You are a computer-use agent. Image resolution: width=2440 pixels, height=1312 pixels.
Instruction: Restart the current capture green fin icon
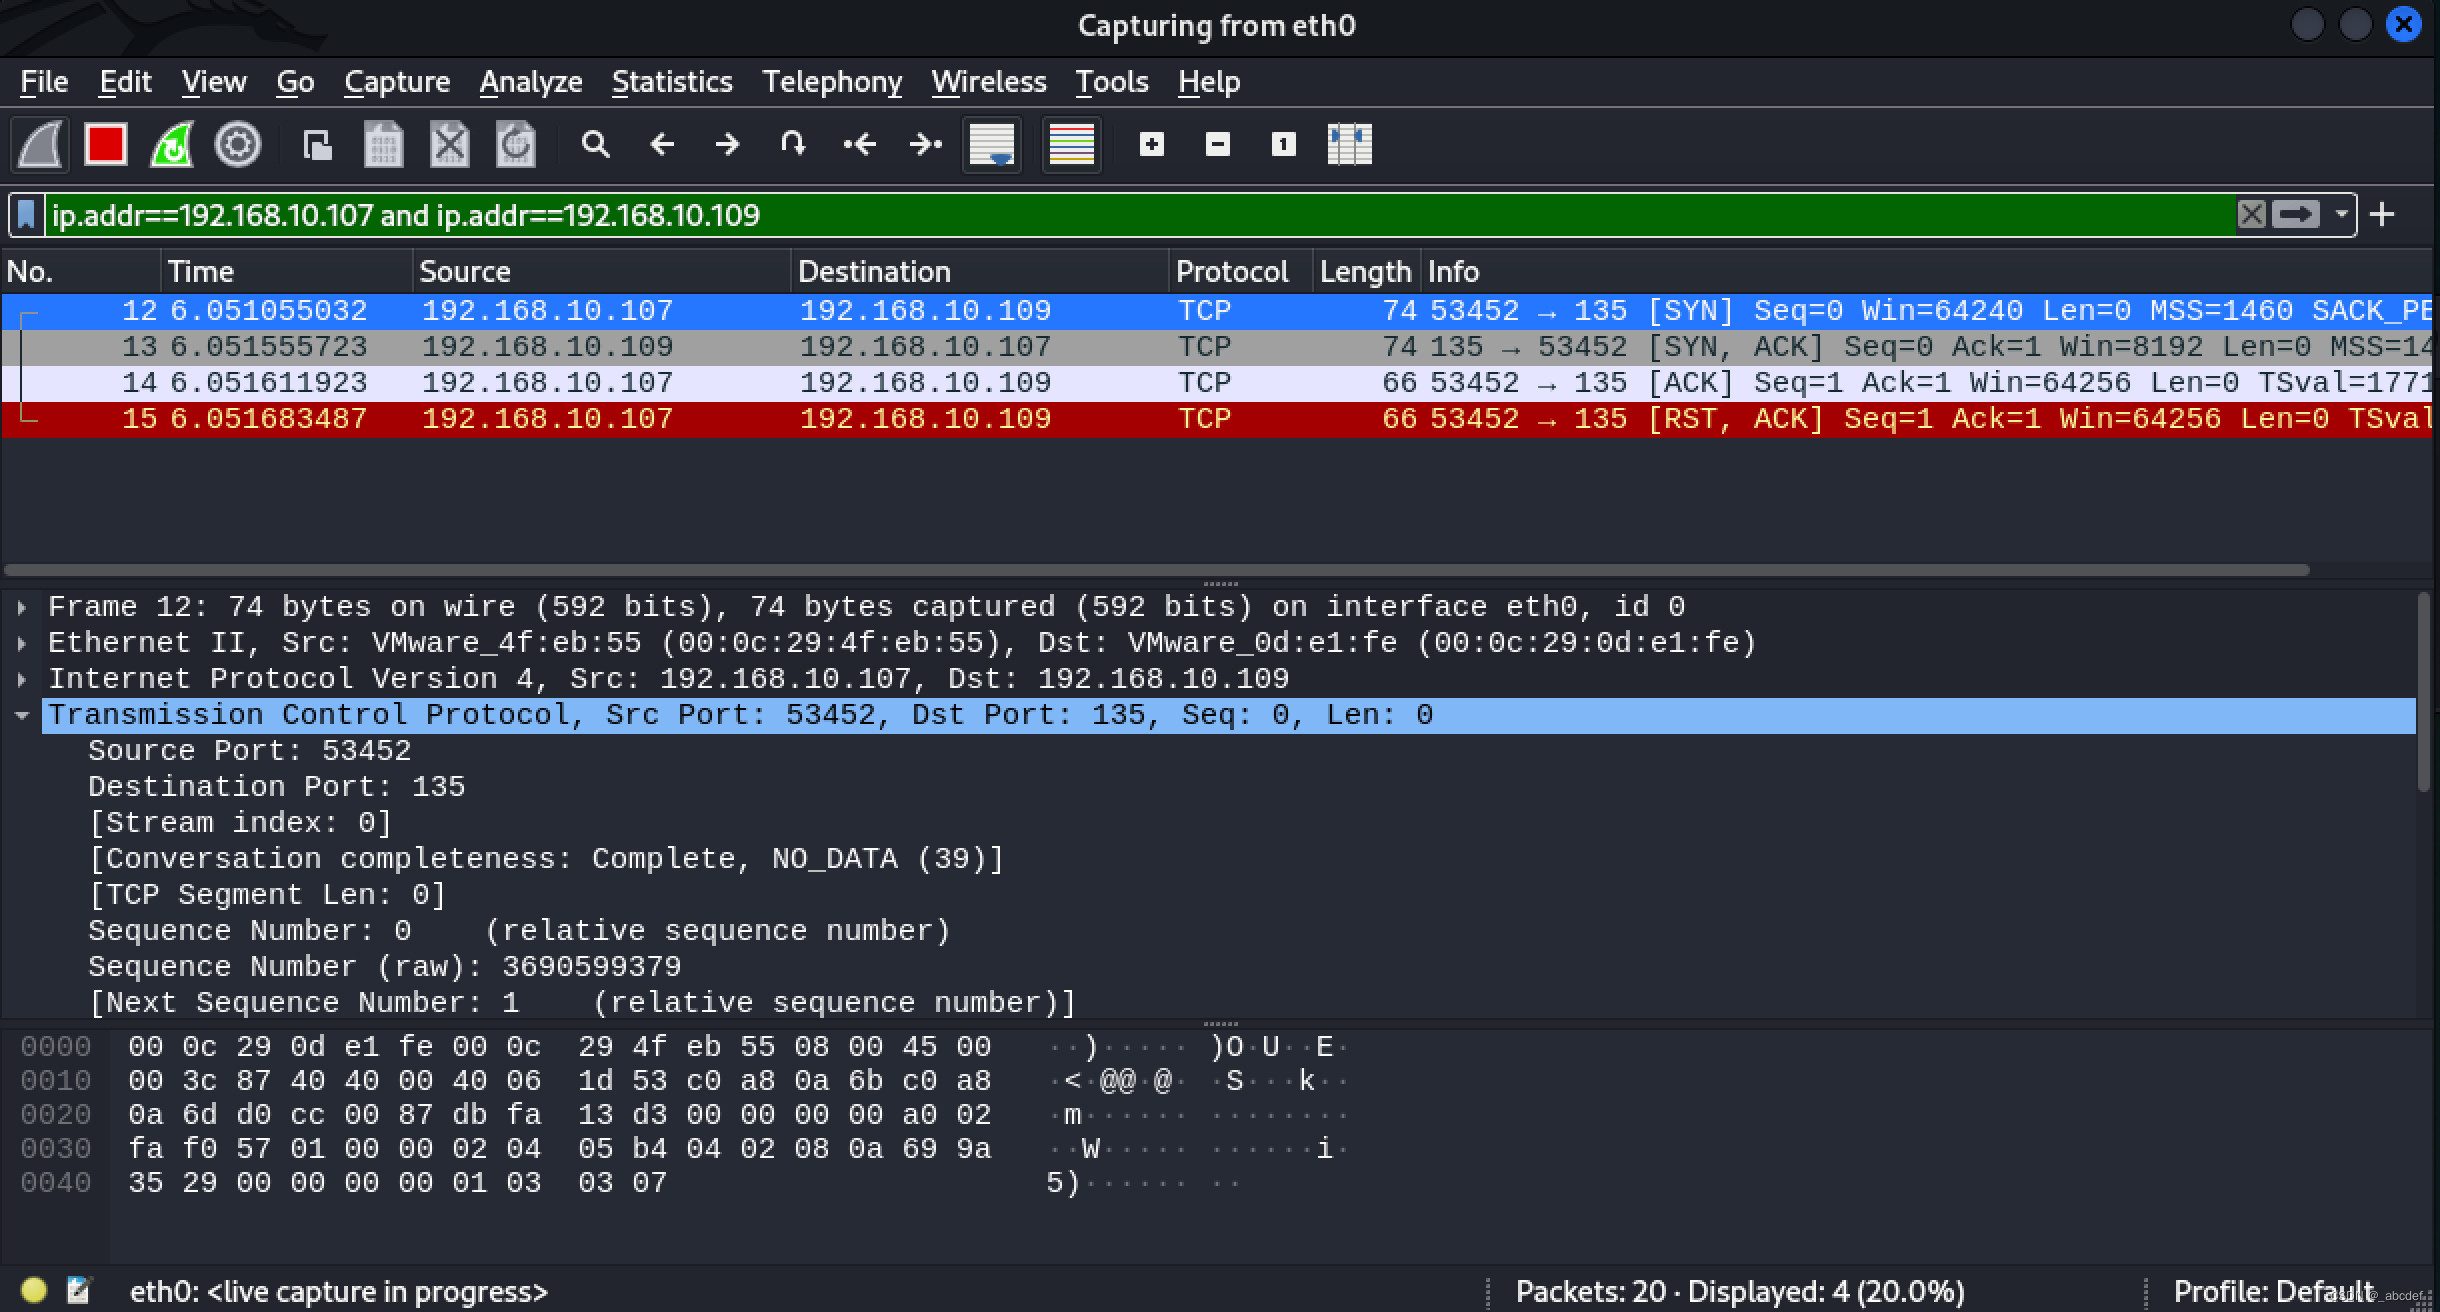coord(172,145)
